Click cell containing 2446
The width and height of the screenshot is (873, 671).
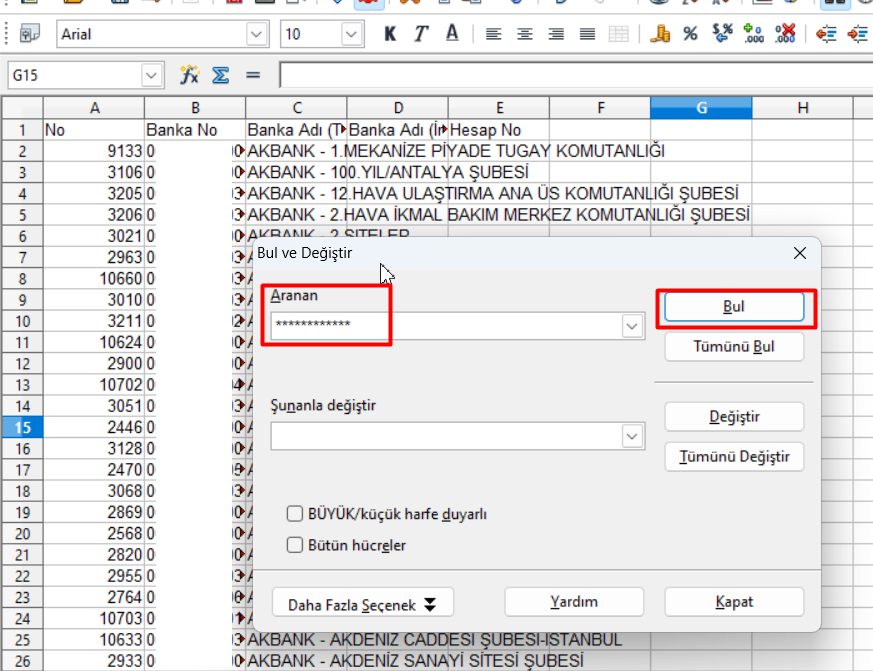(x=94, y=427)
